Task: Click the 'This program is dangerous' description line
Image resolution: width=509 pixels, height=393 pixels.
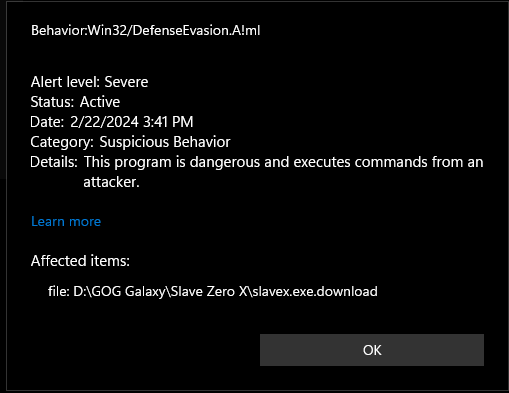Action: point(283,162)
